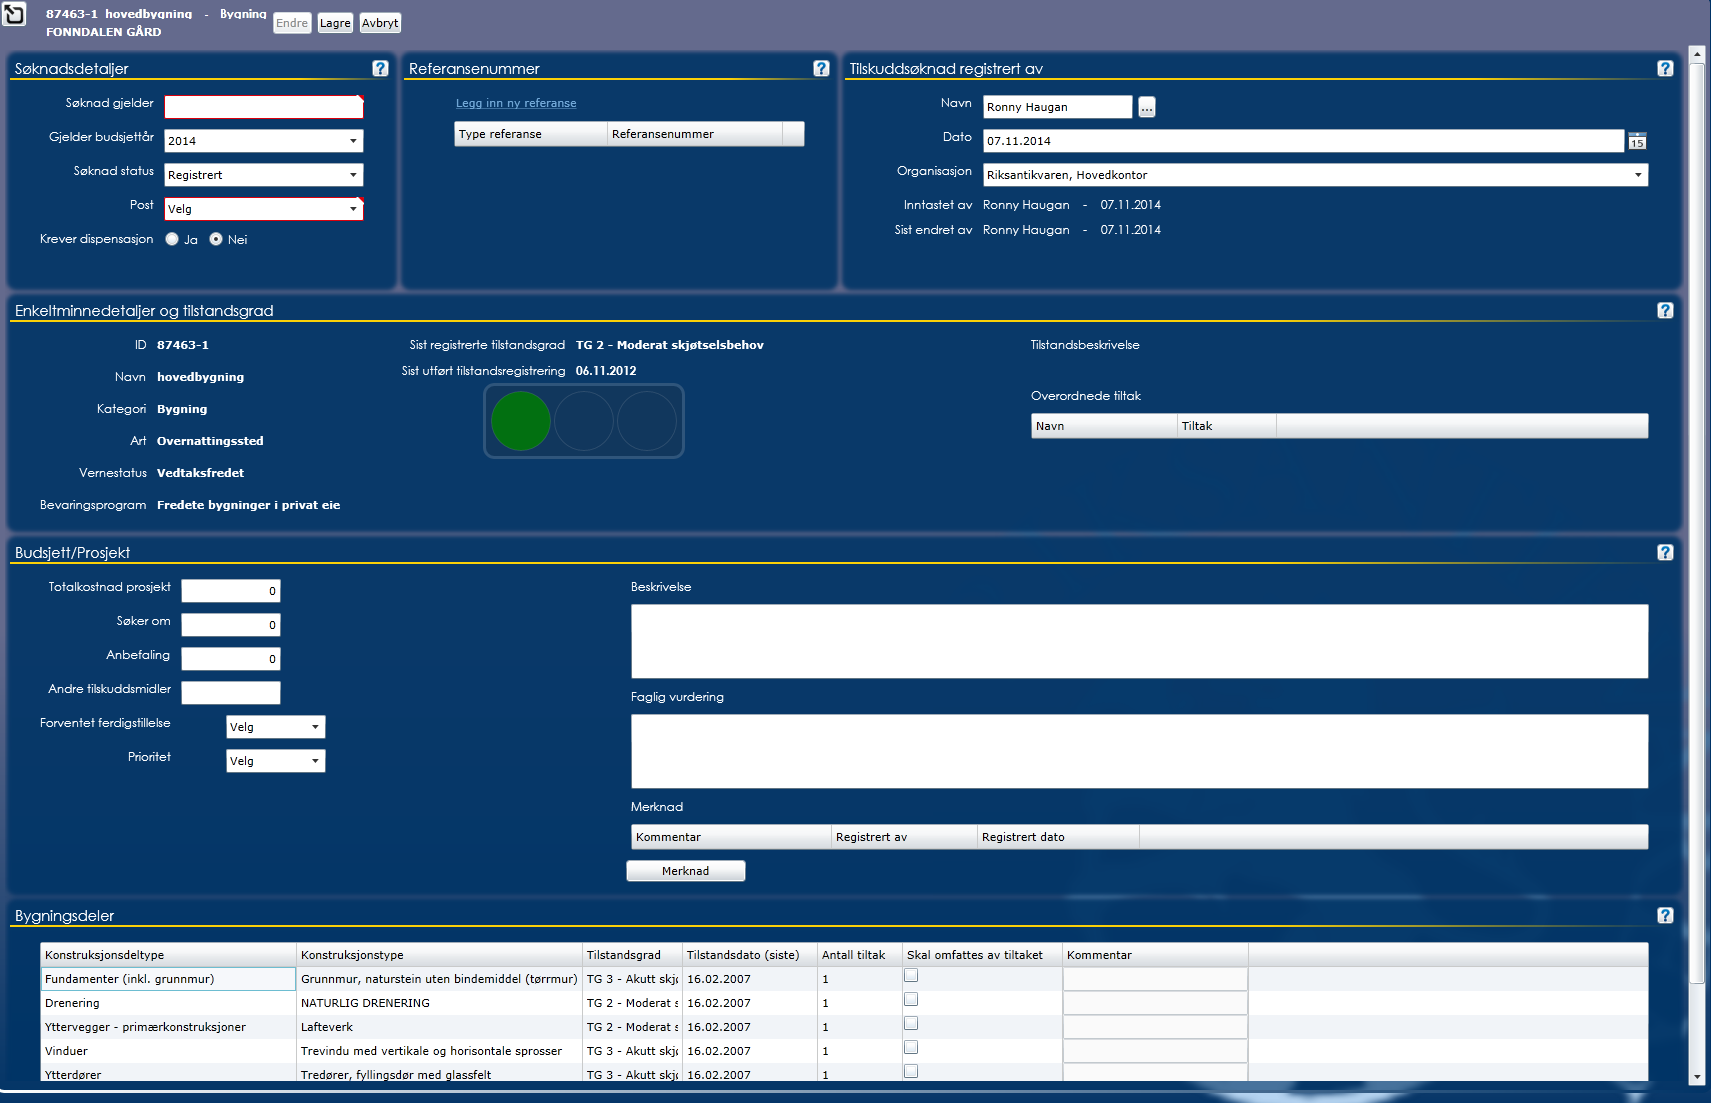Click the disabled Endre button
The width and height of the screenshot is (1711, 1103).
(292, 23)
